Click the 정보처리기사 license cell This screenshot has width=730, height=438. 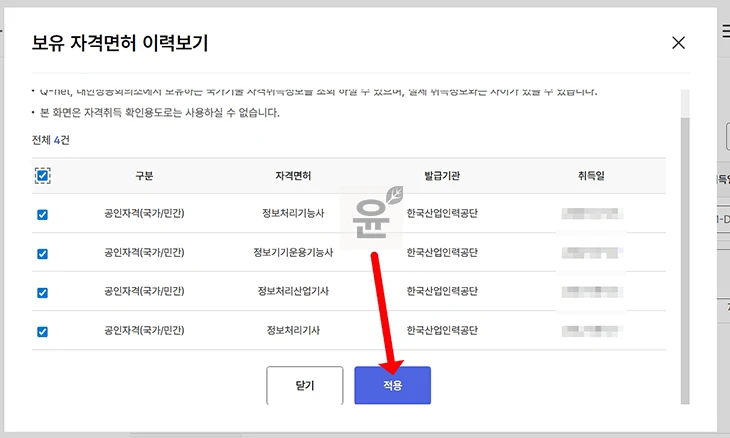(293, 330)
